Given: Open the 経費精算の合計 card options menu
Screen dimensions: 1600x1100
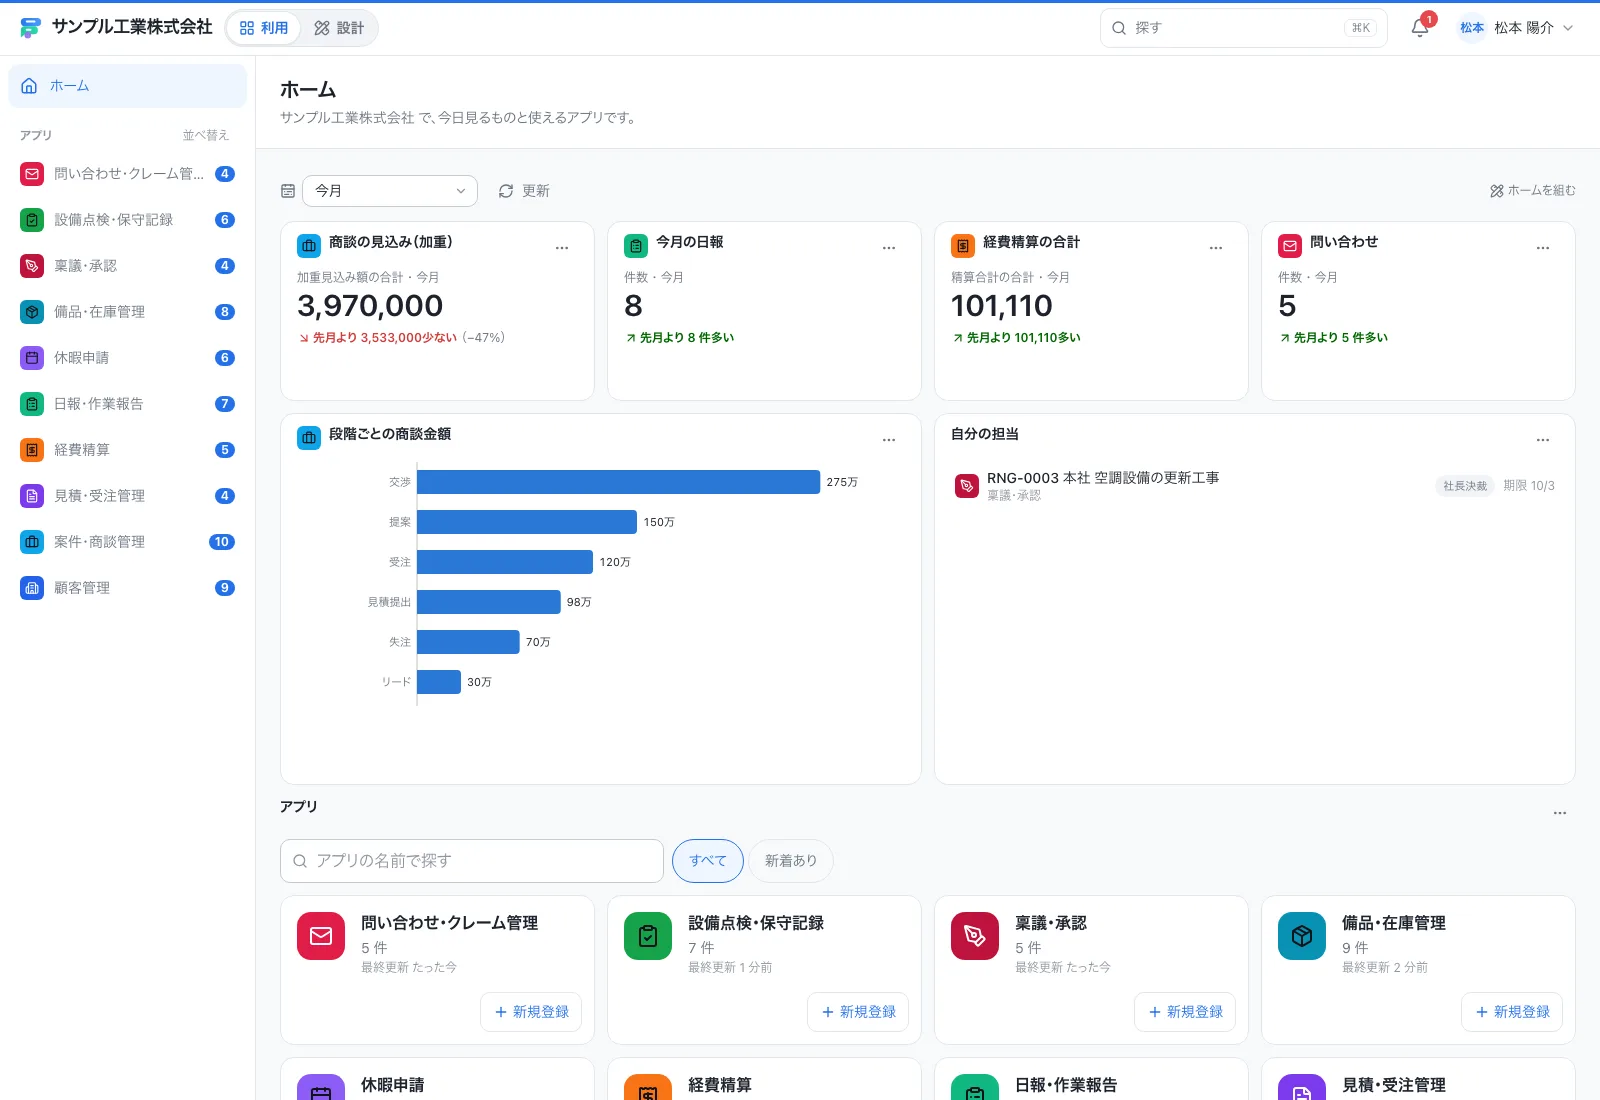Looking at the screenshot, I should tap(1216, 248).
